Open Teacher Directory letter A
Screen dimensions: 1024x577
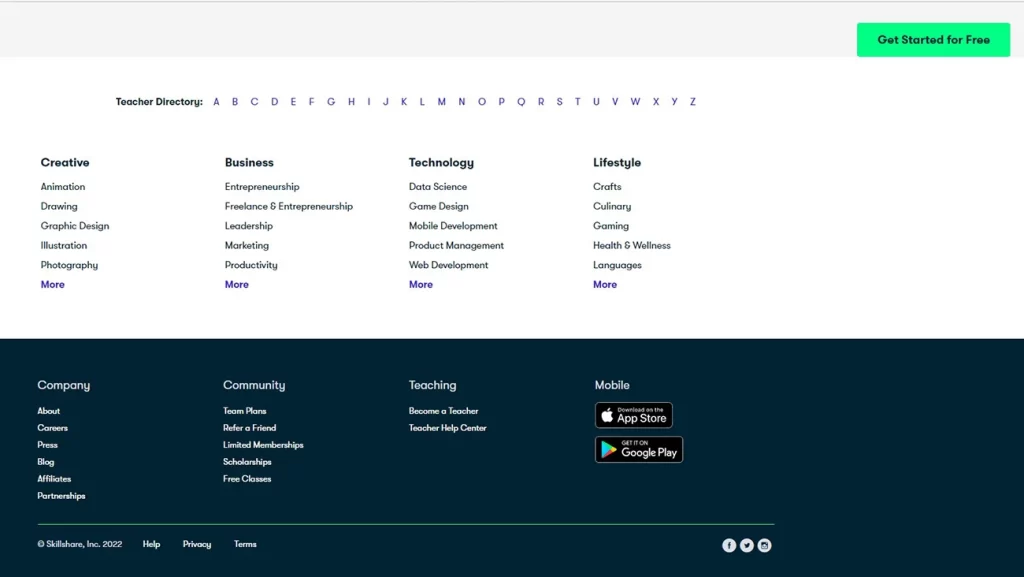click(x=216, y=102)
